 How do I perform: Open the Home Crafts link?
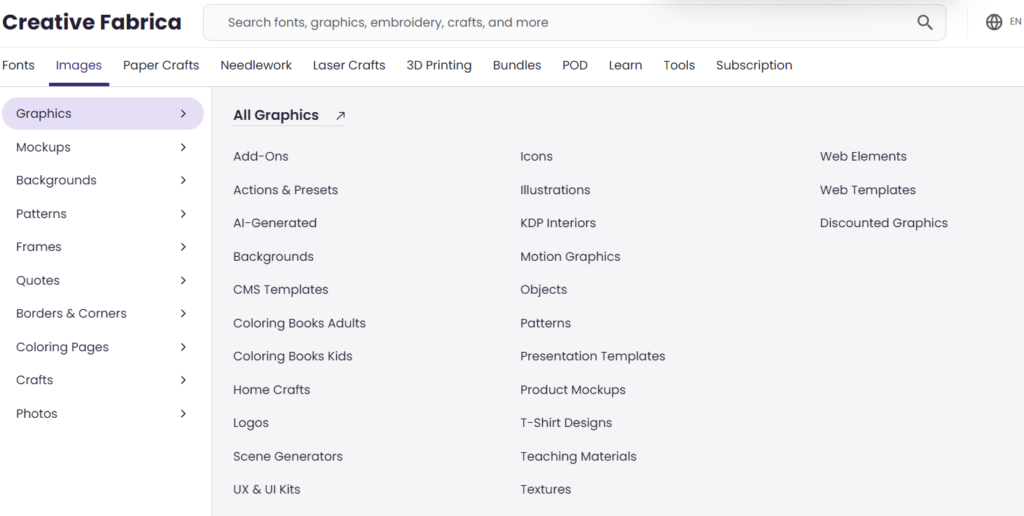tap(272, 390)
